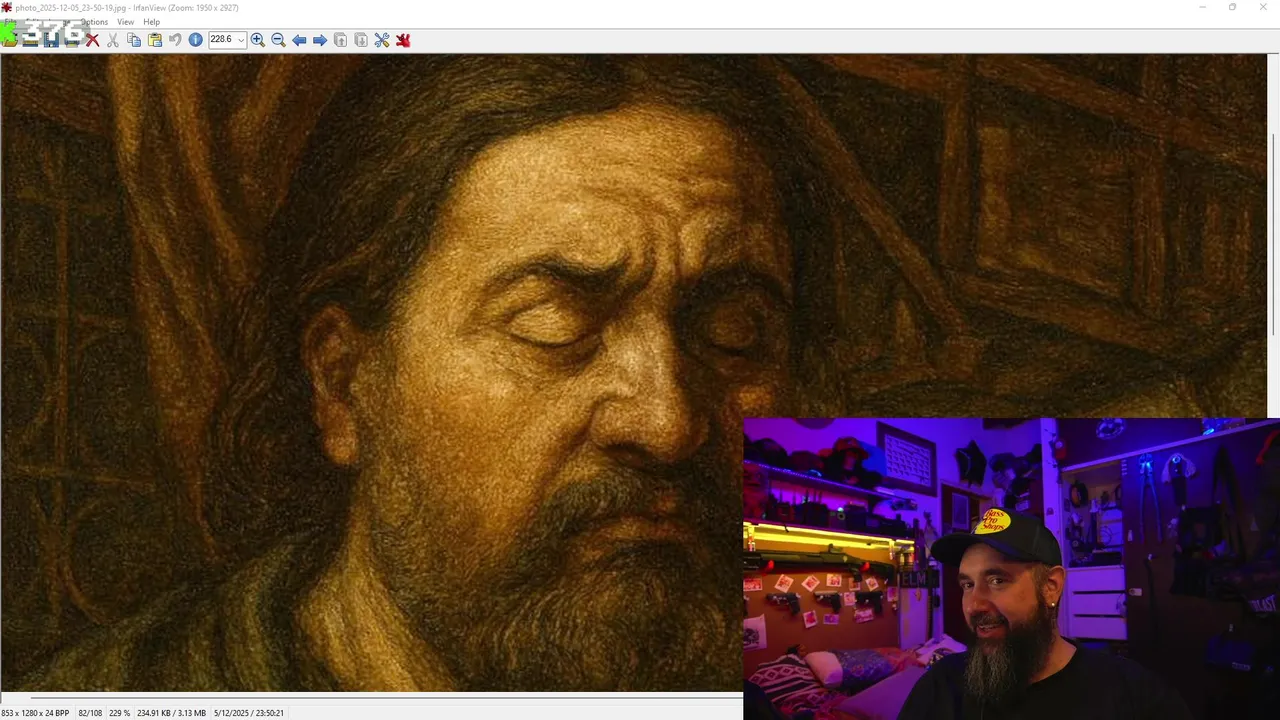The height and width of the screenshot is (720, 1280).
Task: Click status bar text 853 x 1280 x 24 BPP
Action: 35,713
